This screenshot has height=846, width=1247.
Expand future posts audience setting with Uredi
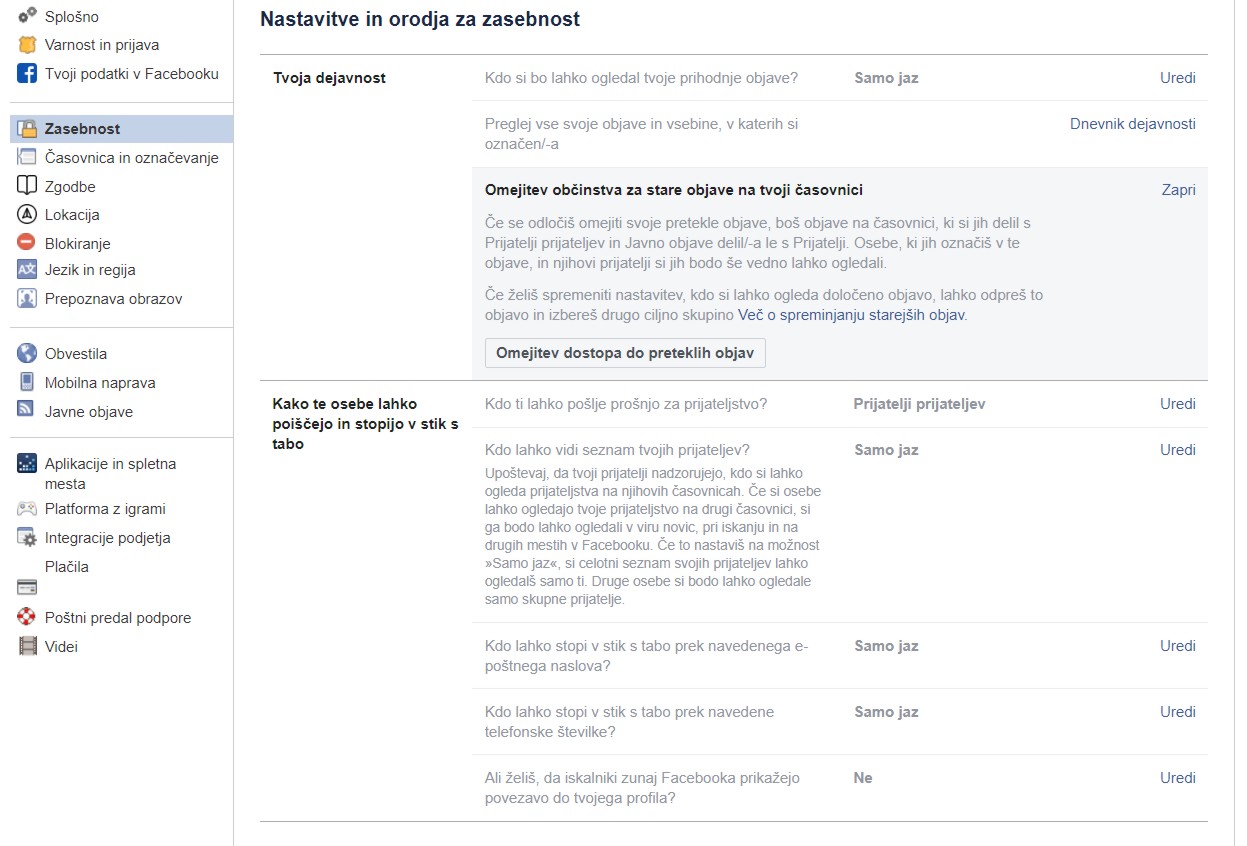coord(1177,78)
